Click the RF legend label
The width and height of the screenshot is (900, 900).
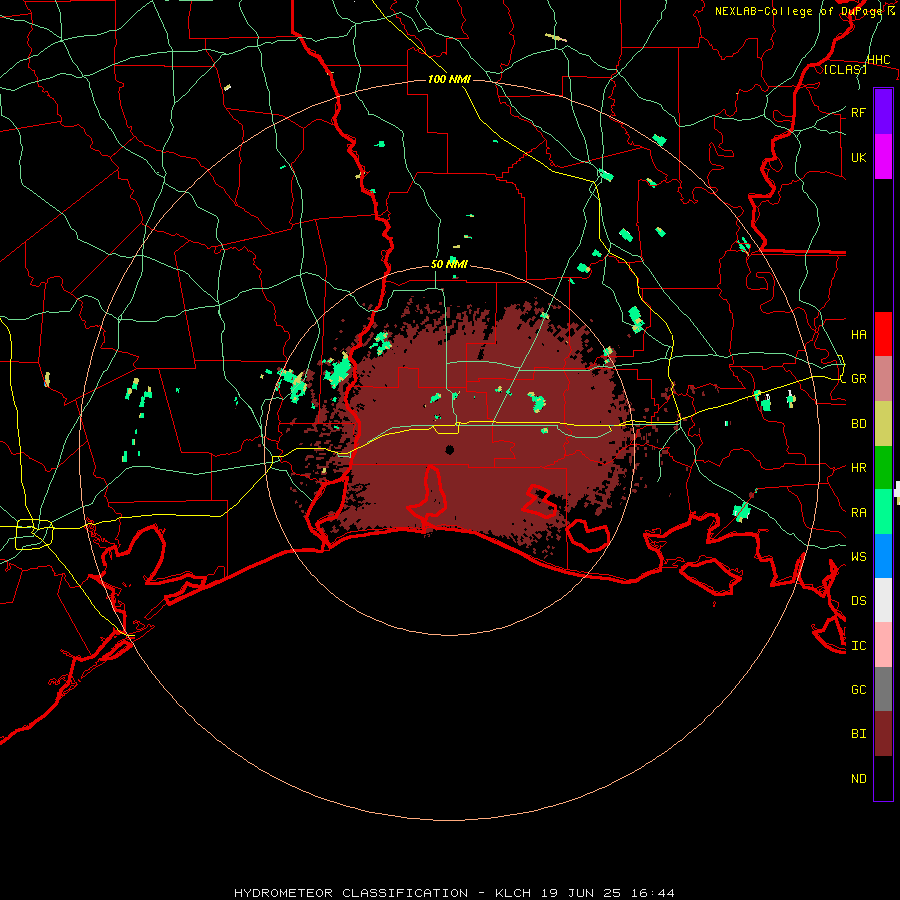coord(858,112)
